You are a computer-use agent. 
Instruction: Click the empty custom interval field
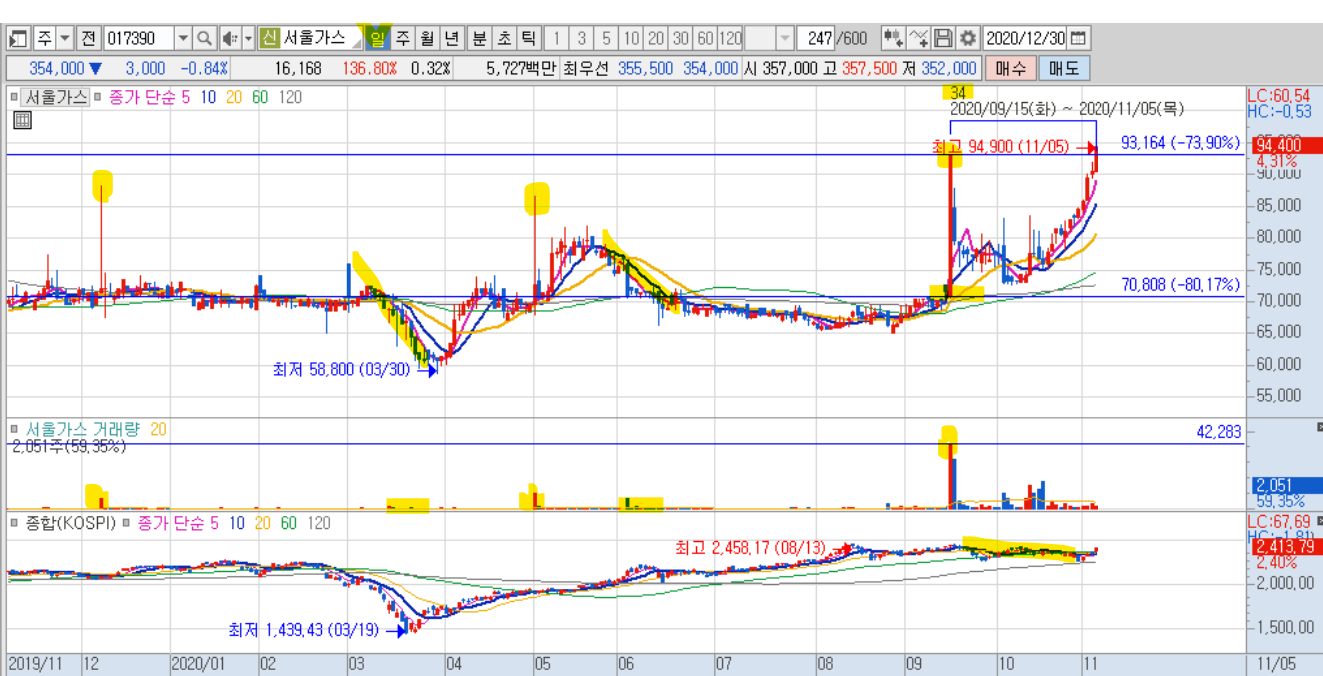coord(760,38)
